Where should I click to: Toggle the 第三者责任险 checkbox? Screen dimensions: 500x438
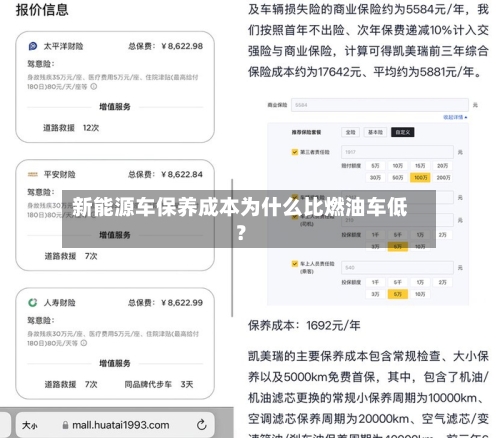click(295, 152)
